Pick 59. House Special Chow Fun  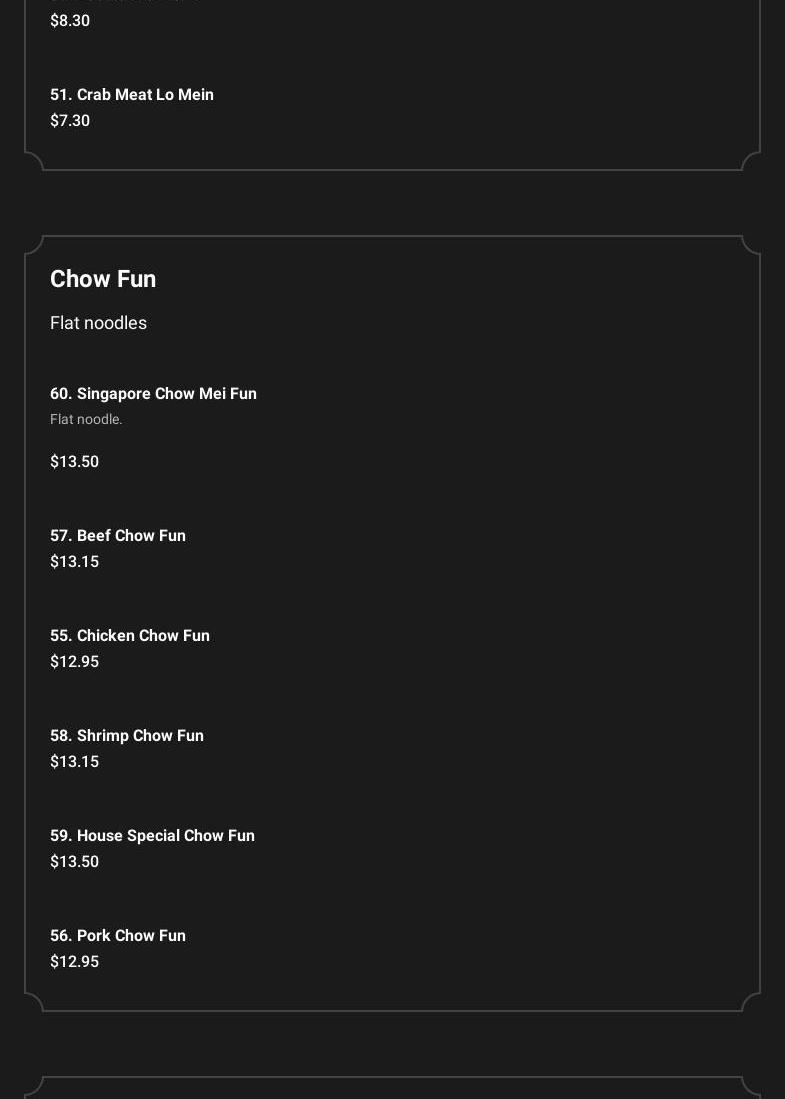[152, 836]
